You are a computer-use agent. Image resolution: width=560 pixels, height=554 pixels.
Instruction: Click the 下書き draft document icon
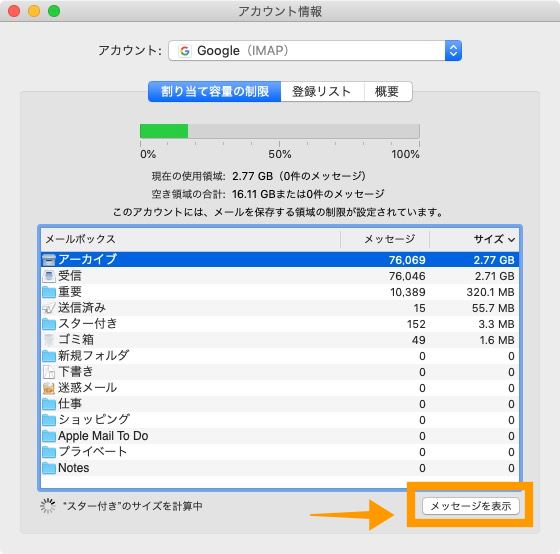(x=49, y=372)
